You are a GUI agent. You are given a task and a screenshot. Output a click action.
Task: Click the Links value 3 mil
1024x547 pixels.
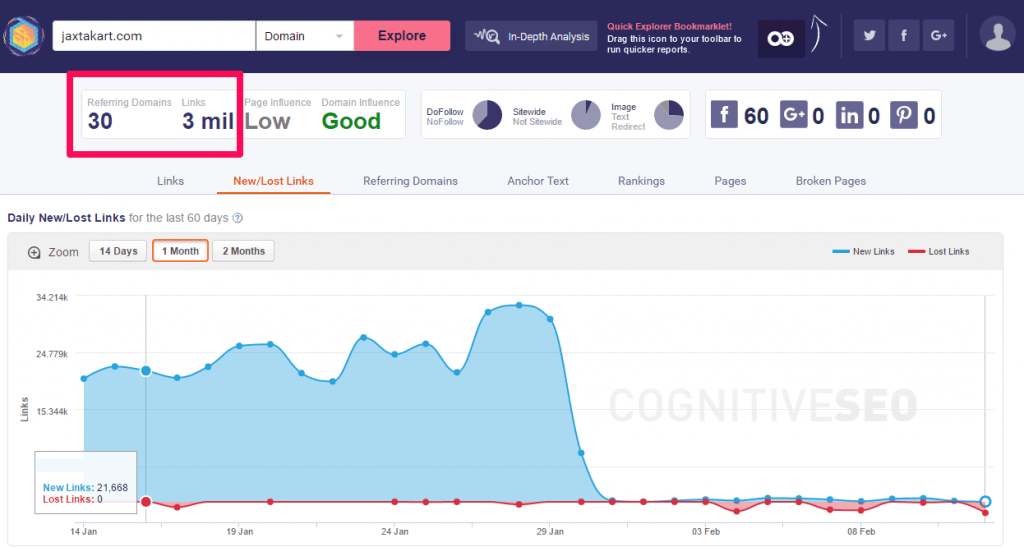click(208, 121)
